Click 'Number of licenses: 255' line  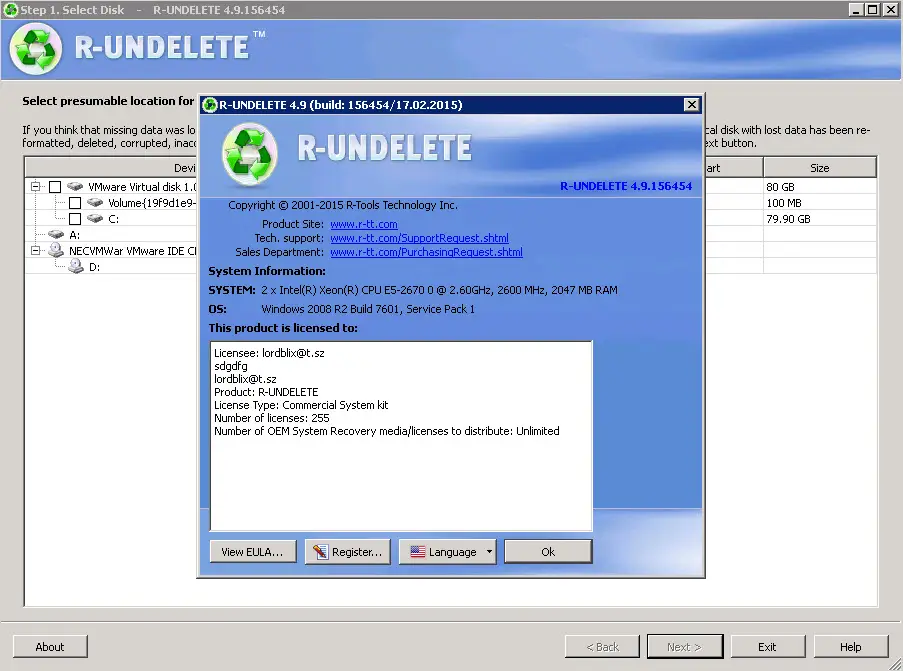coord(271,418)
